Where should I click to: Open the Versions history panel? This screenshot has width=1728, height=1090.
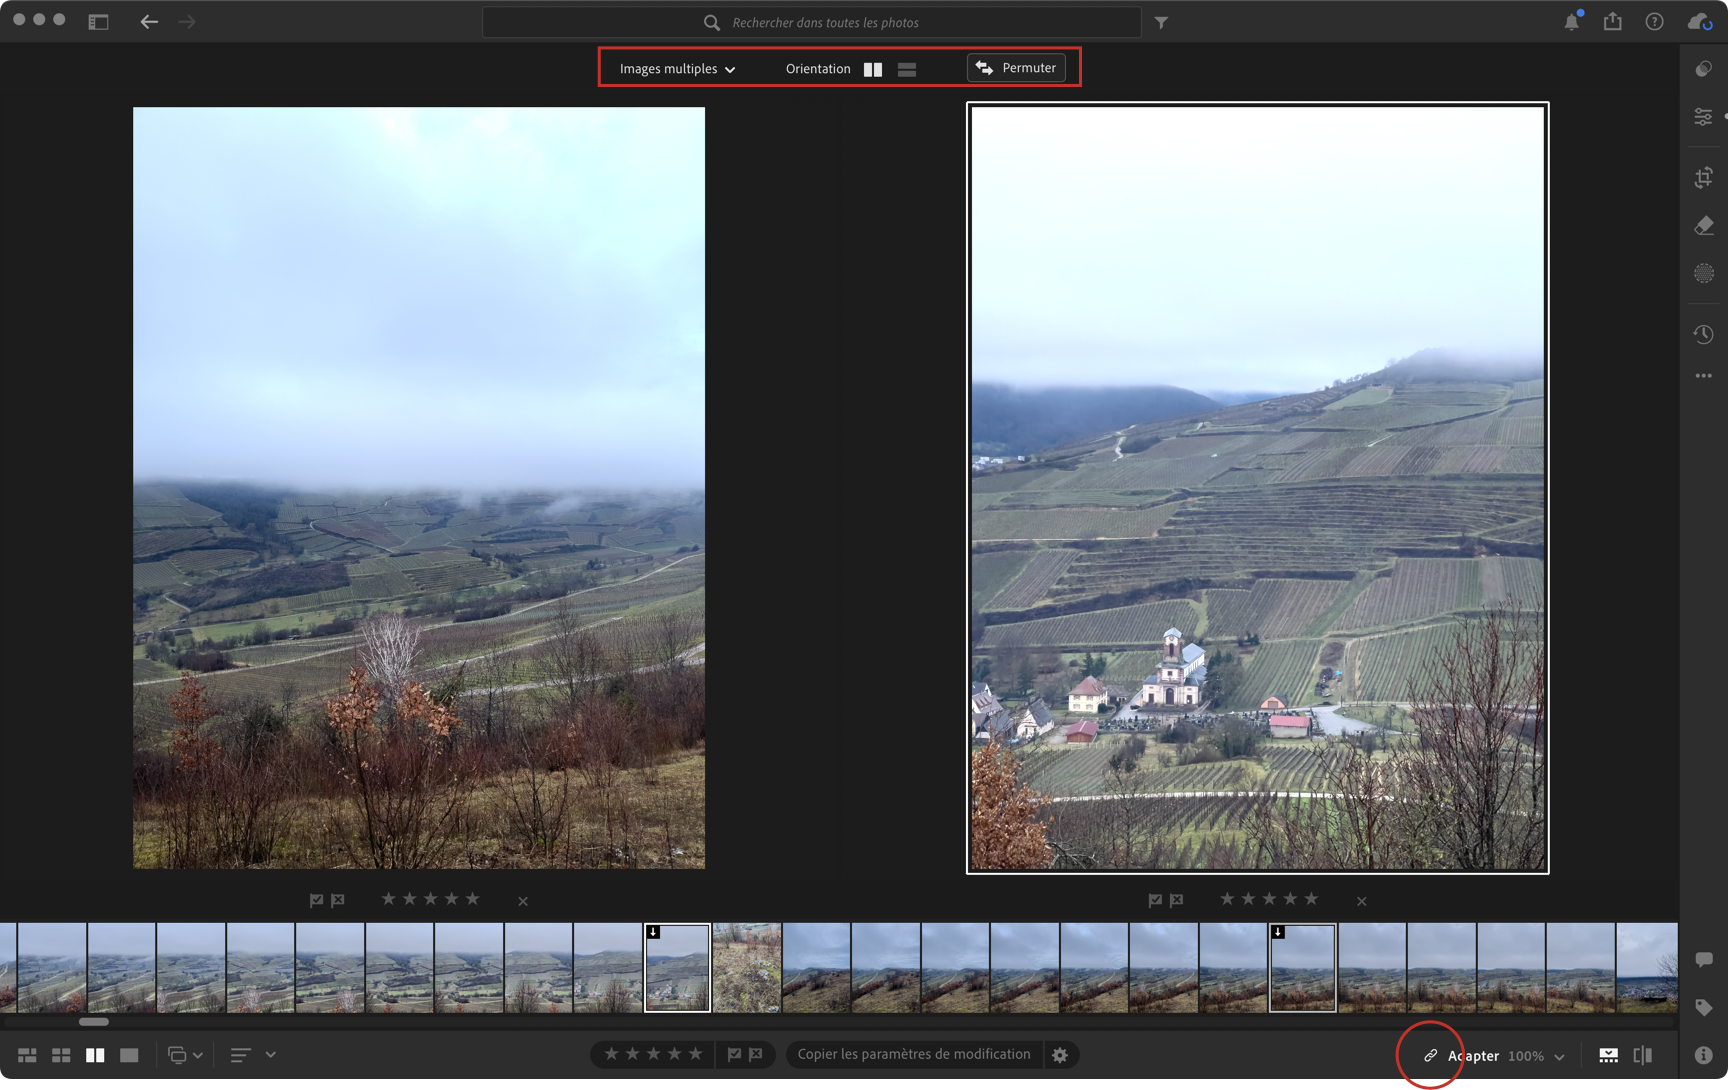point(1704,334)
